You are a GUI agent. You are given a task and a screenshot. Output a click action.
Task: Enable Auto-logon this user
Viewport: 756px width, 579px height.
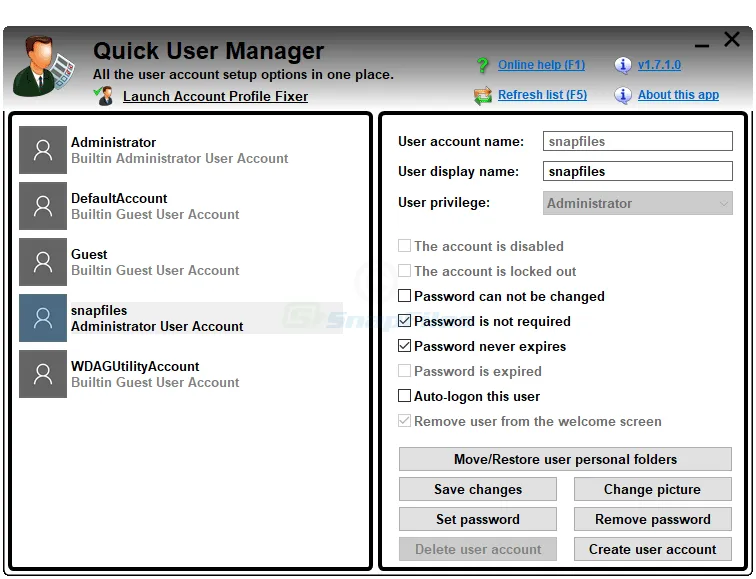(404, 396)
